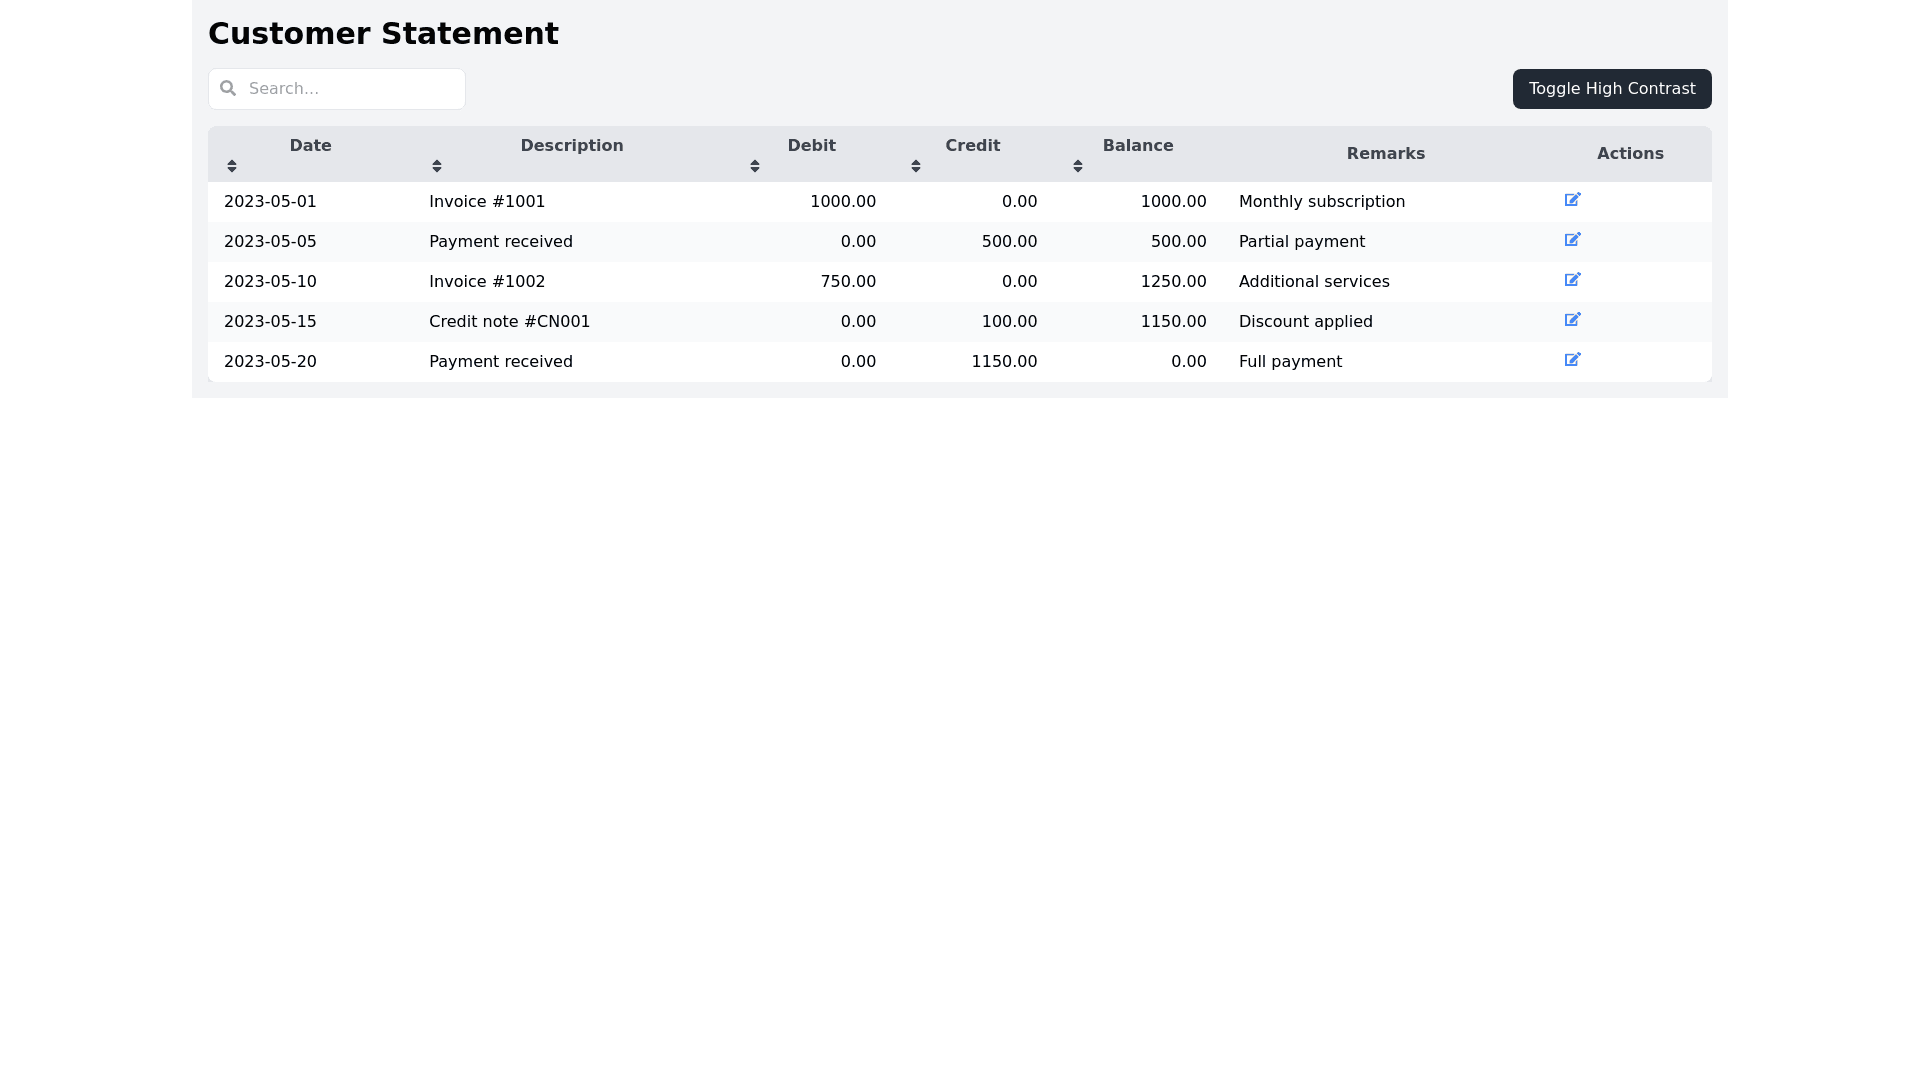The height and width of the screenshot is (1080, 1920).
Task: Select the Monthly subscription remark cell
Action: point(1321,202)
